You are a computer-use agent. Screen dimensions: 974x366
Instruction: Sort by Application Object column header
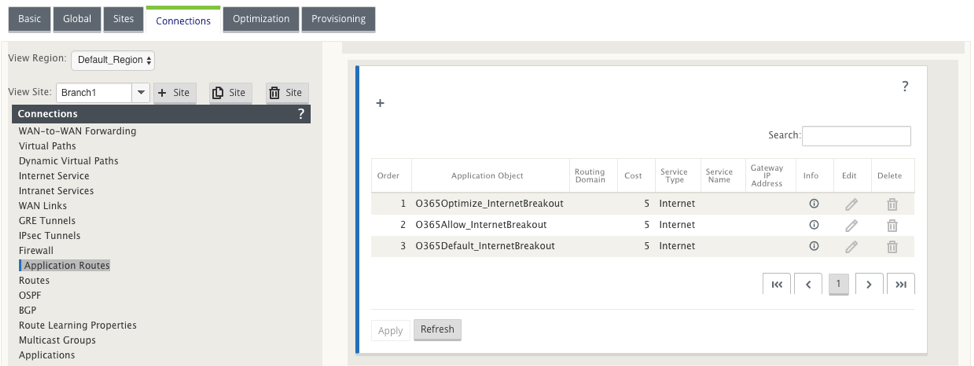(490, 176)
